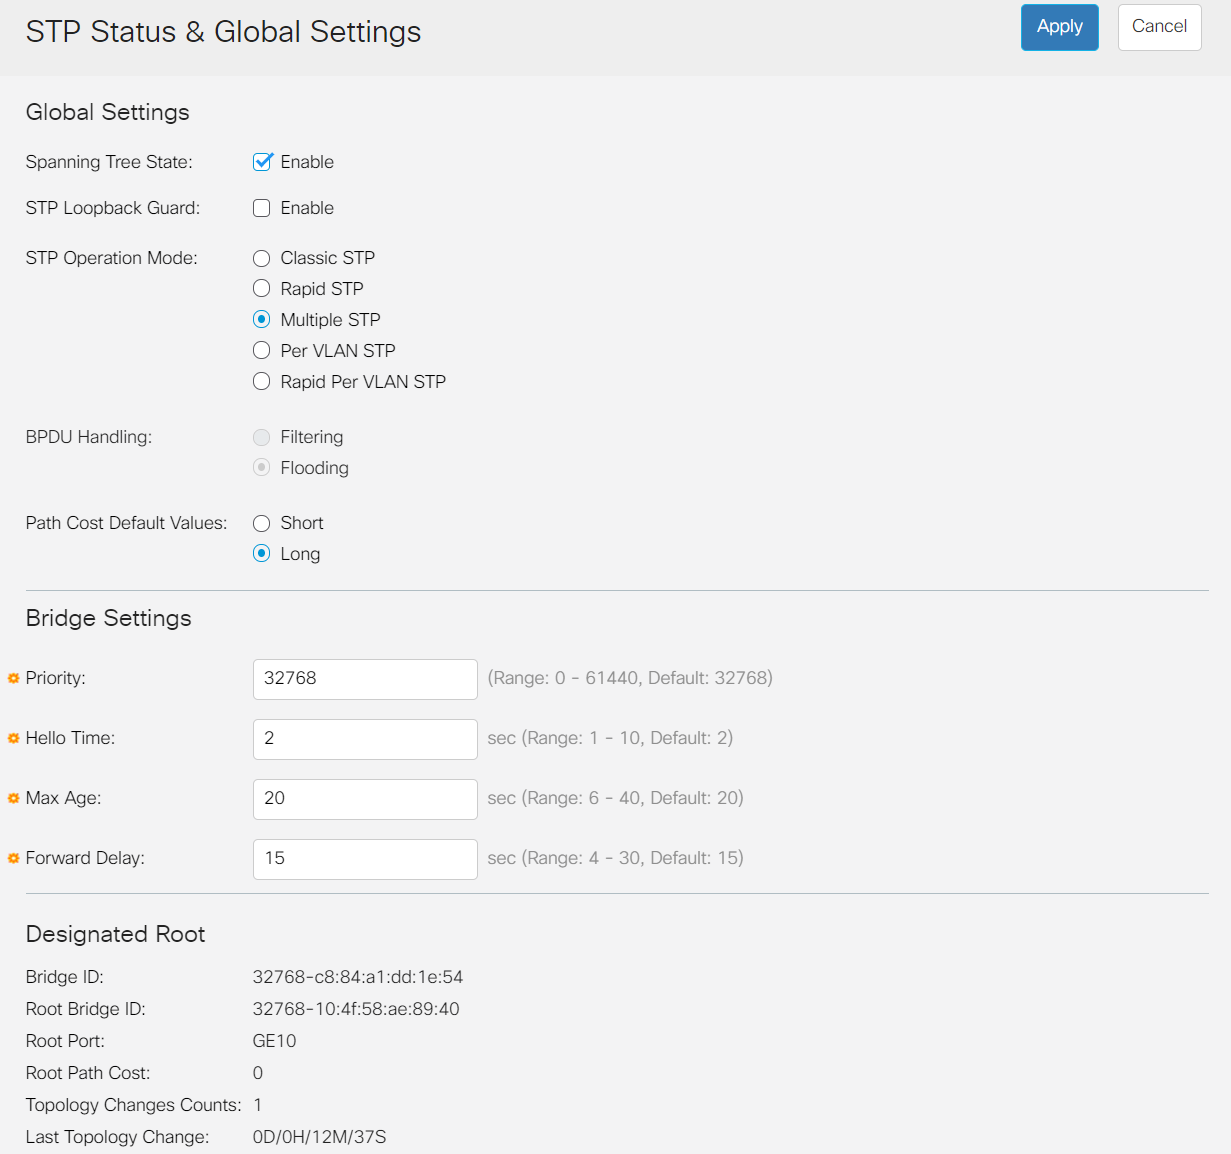Screen dimensions: 1231x1154
Task: Click the Path Cost Default Values label
Action: point(127,523)
